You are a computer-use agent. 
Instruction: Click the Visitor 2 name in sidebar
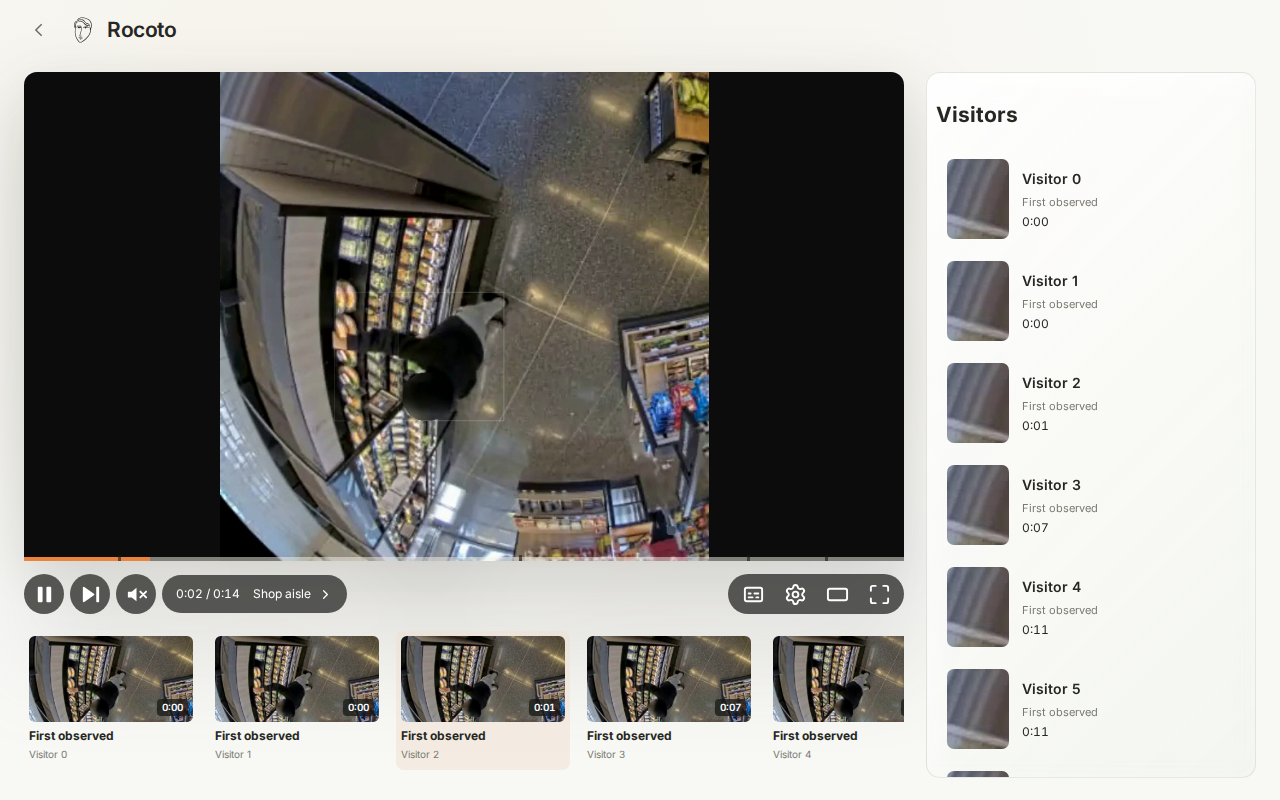coord(1051,383)
